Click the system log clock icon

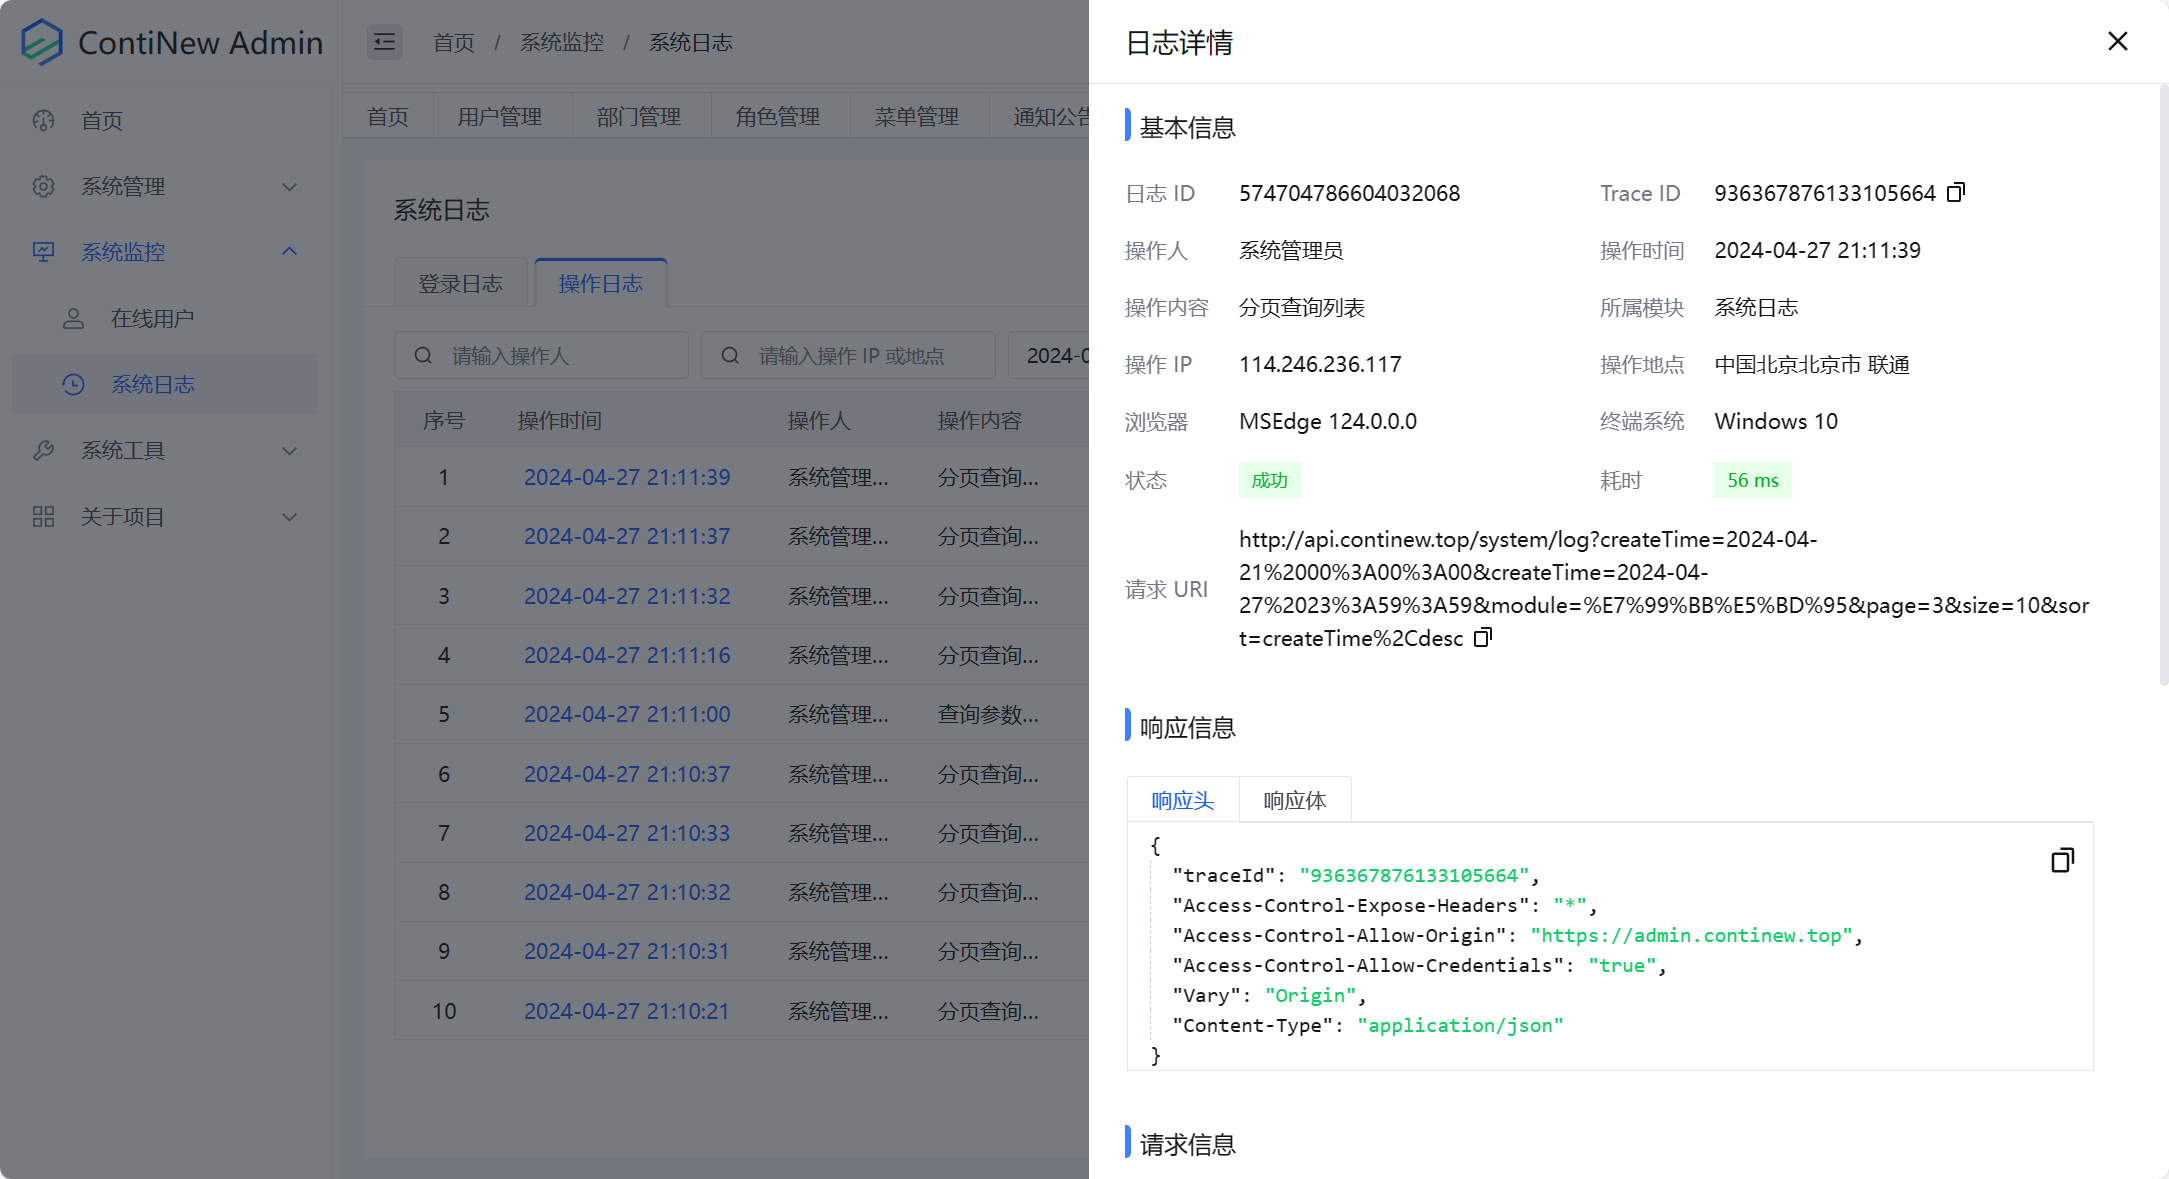[73, 385]
